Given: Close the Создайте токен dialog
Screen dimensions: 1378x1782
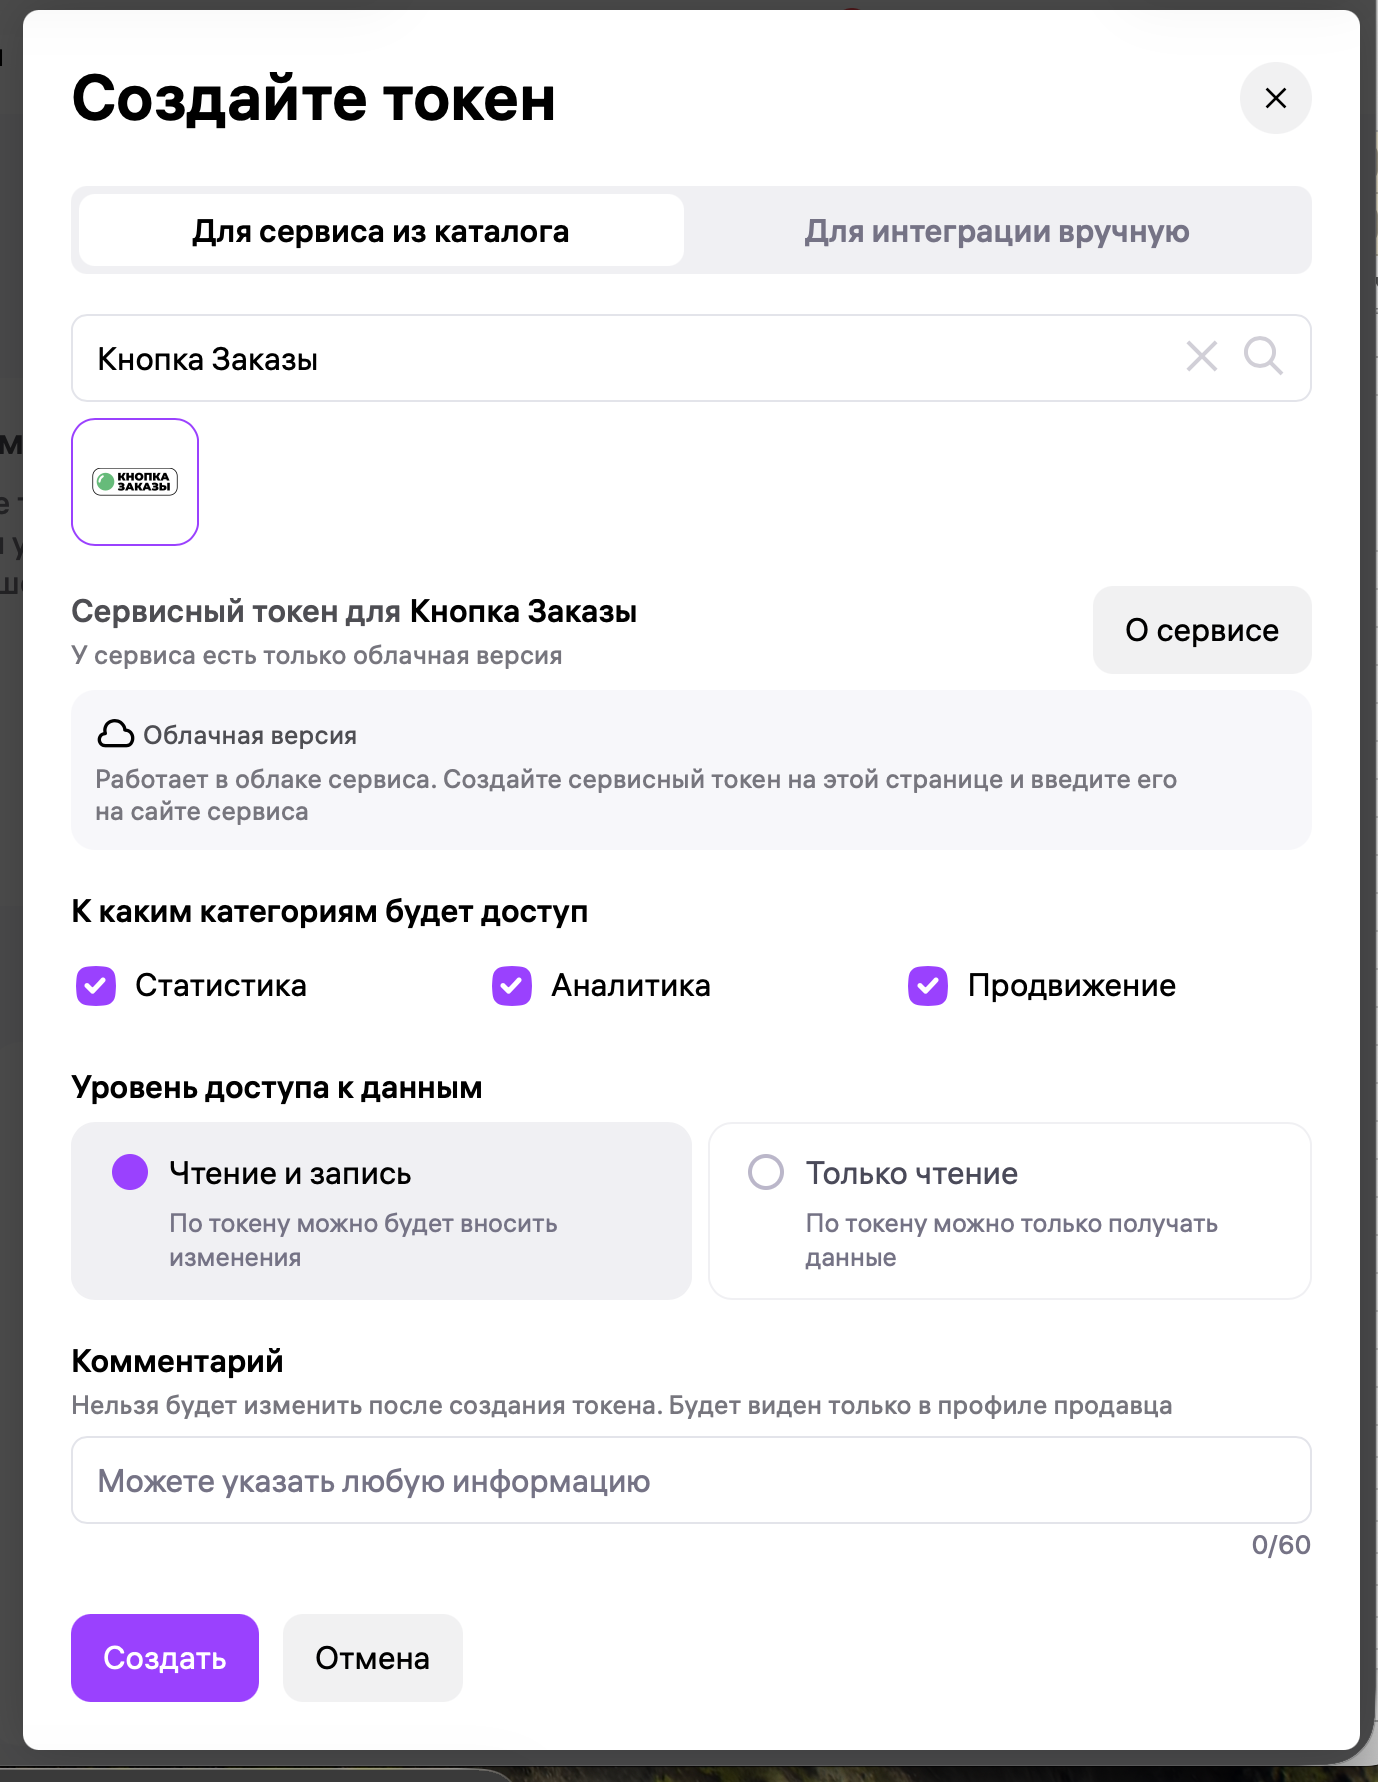Looking at the screenshot, I should pos(1275,97).
